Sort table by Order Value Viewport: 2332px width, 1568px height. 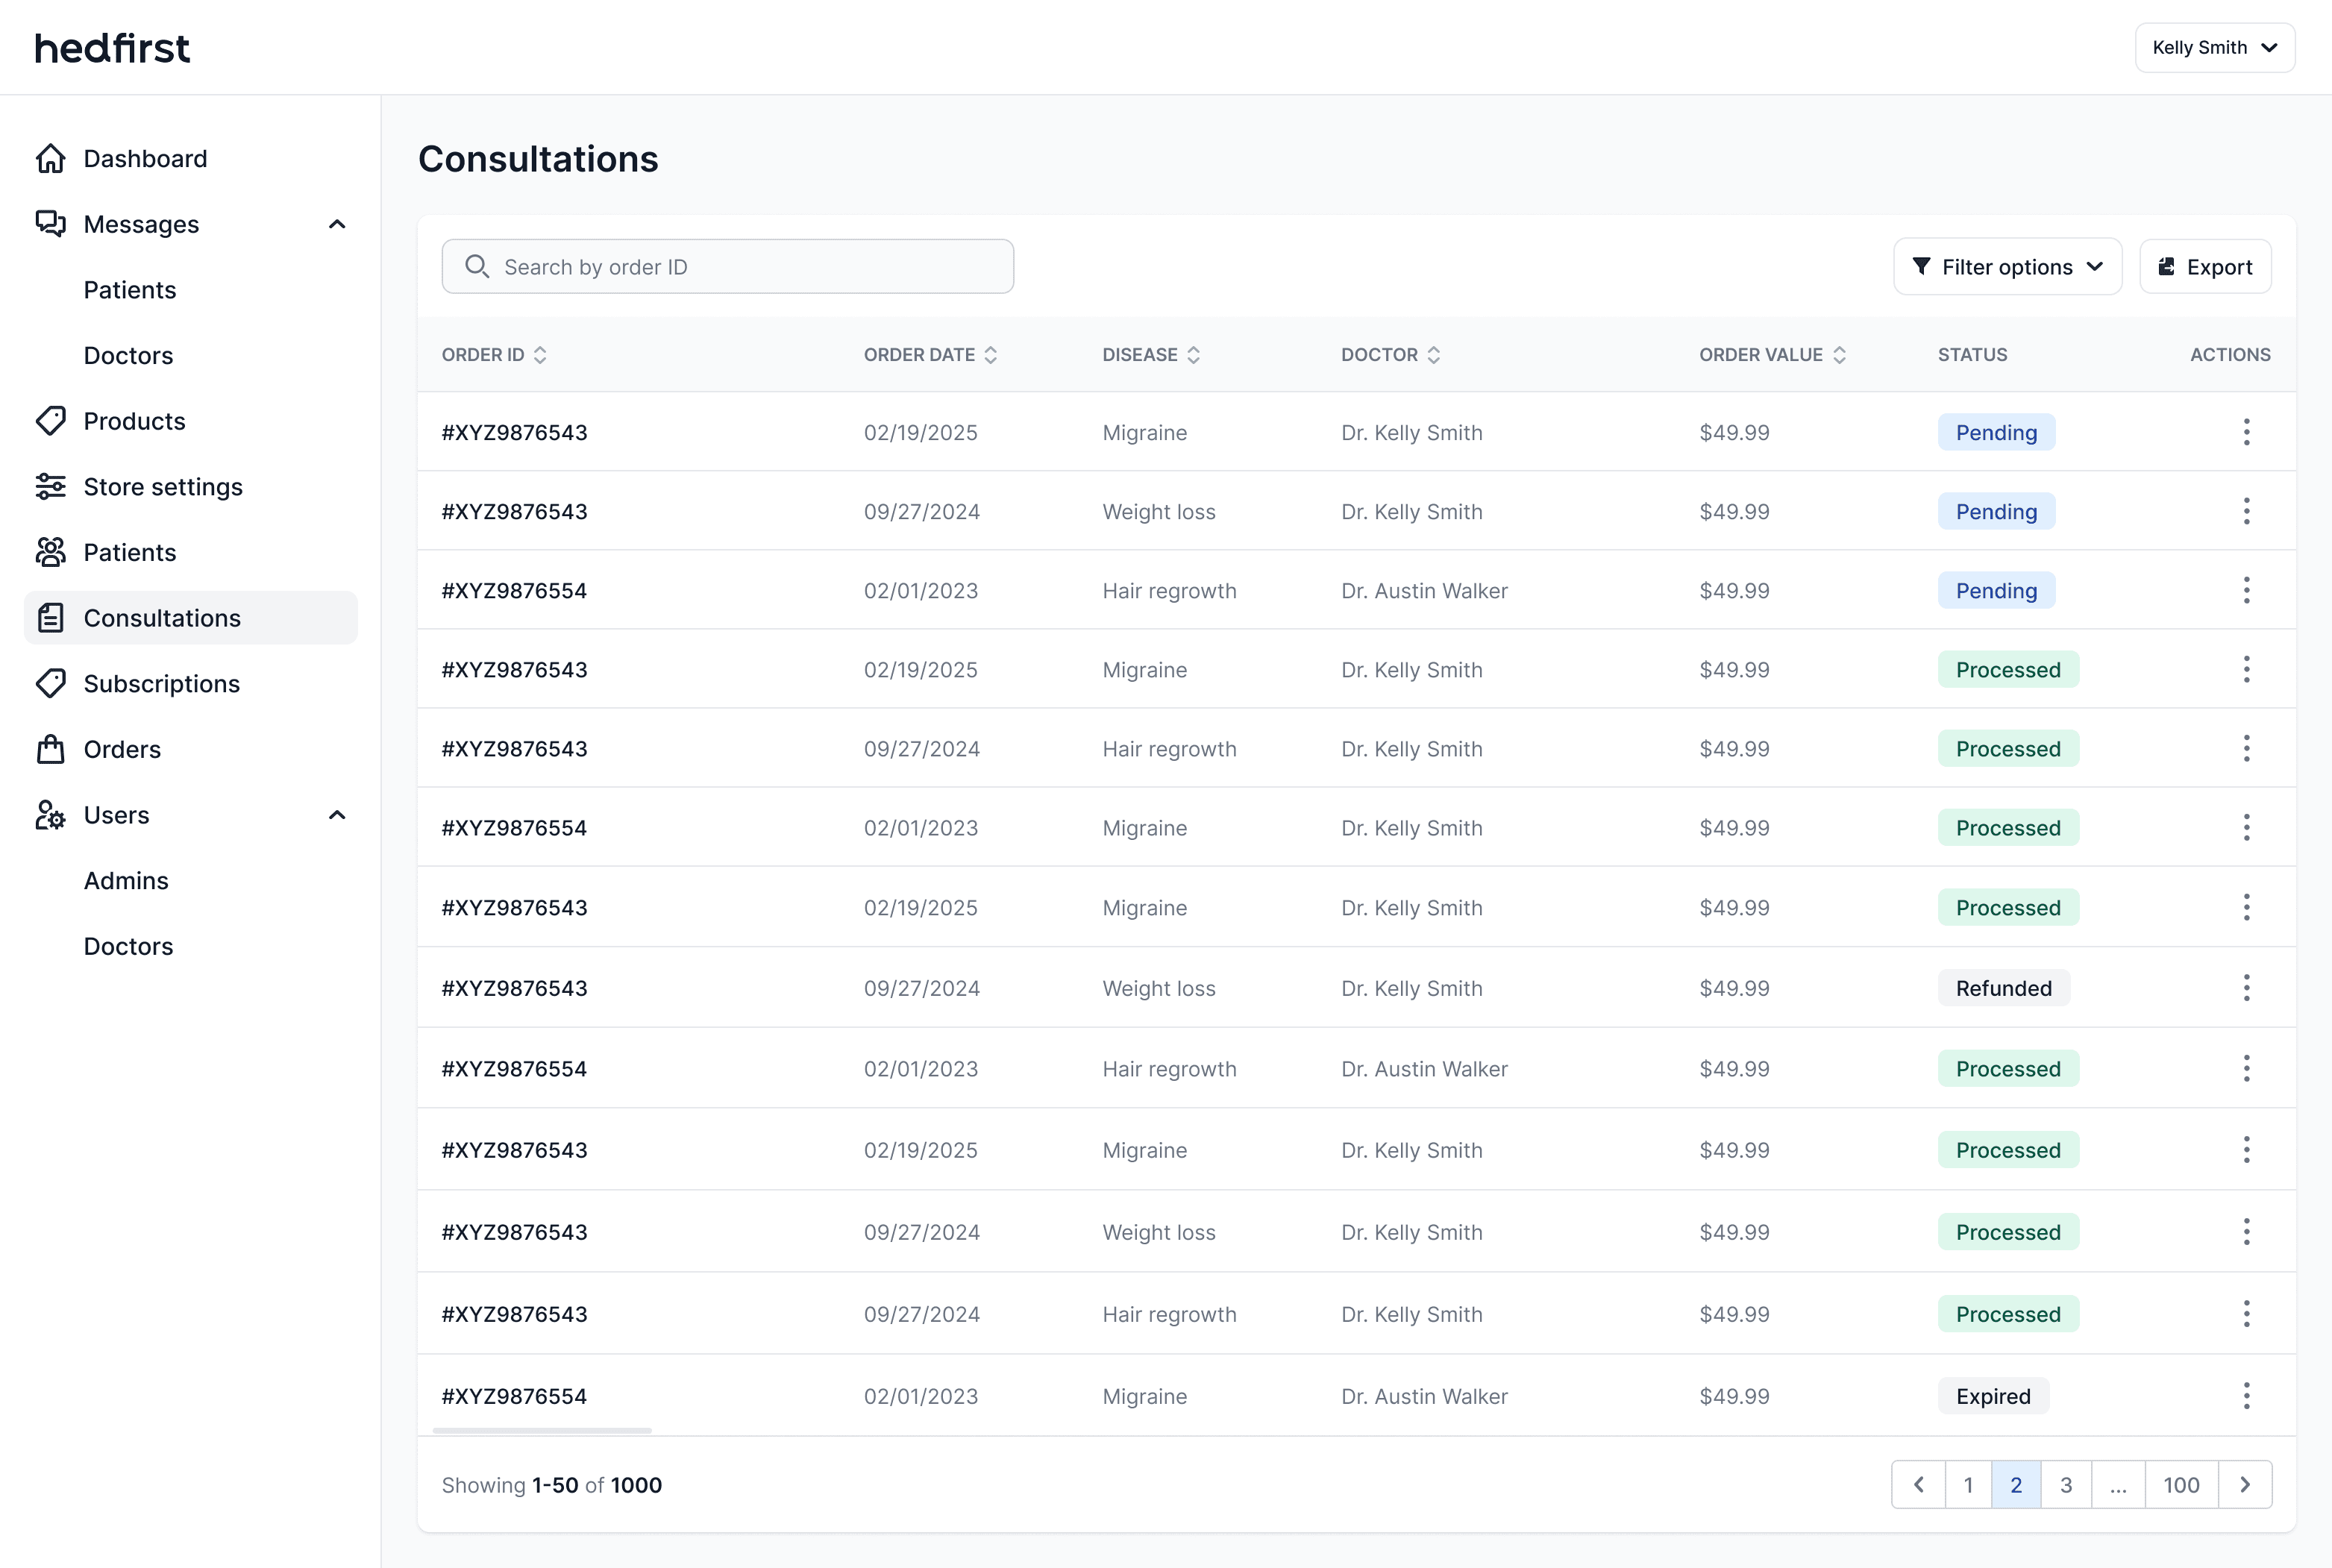coord(1839,355)
